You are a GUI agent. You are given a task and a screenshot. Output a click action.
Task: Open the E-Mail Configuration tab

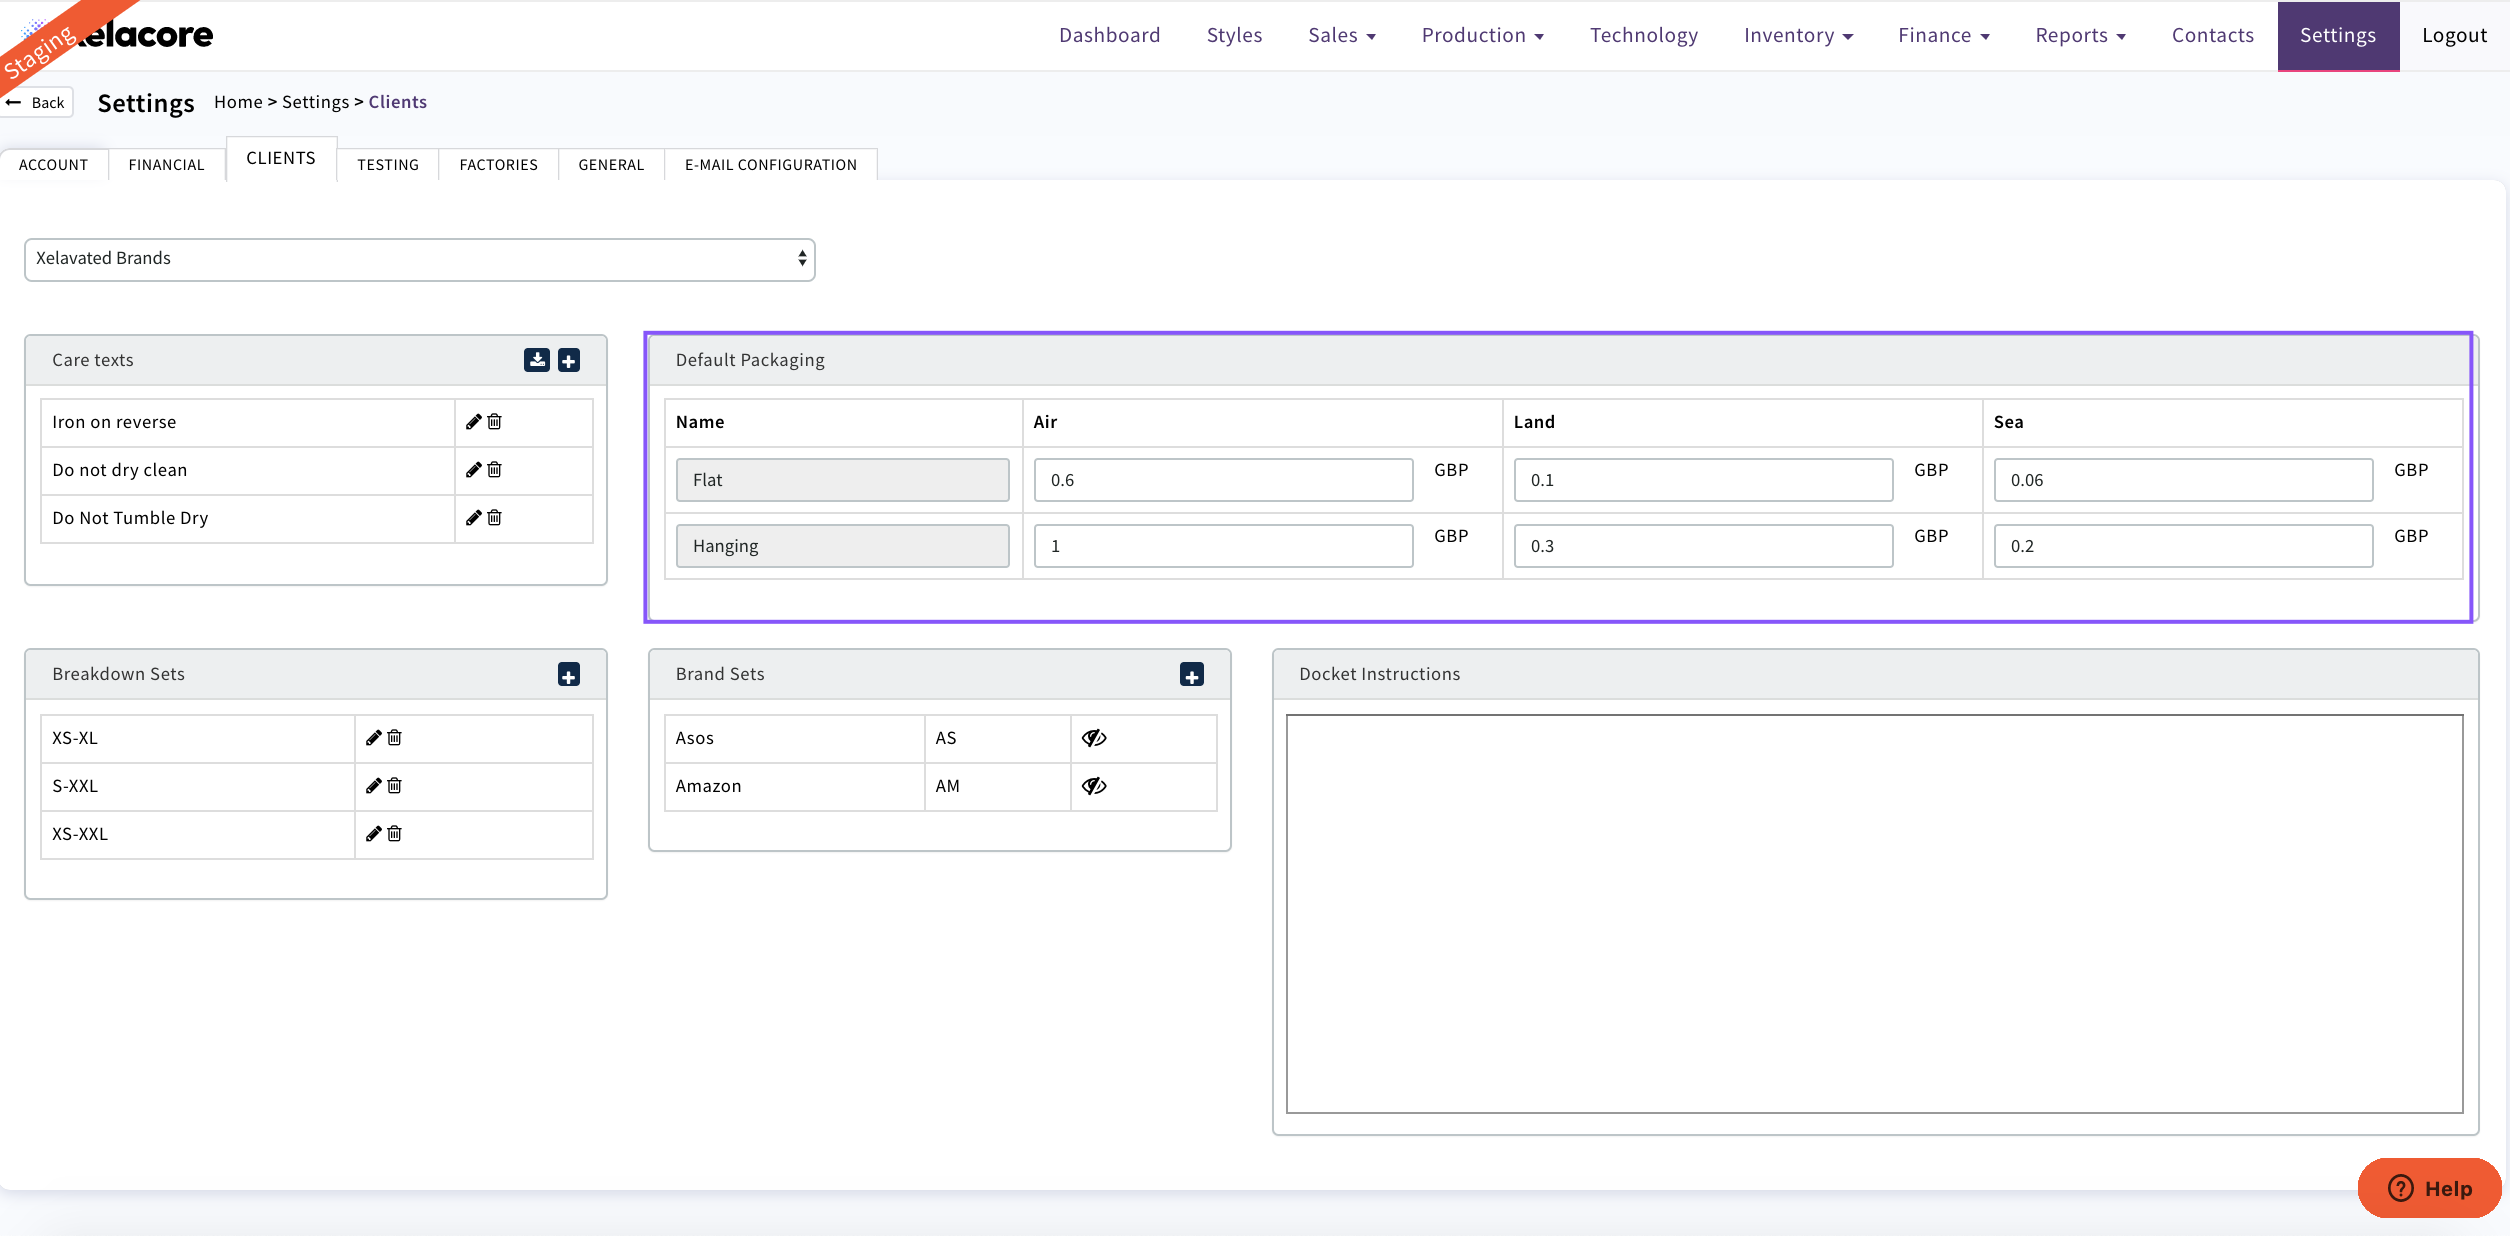point(770,165)
